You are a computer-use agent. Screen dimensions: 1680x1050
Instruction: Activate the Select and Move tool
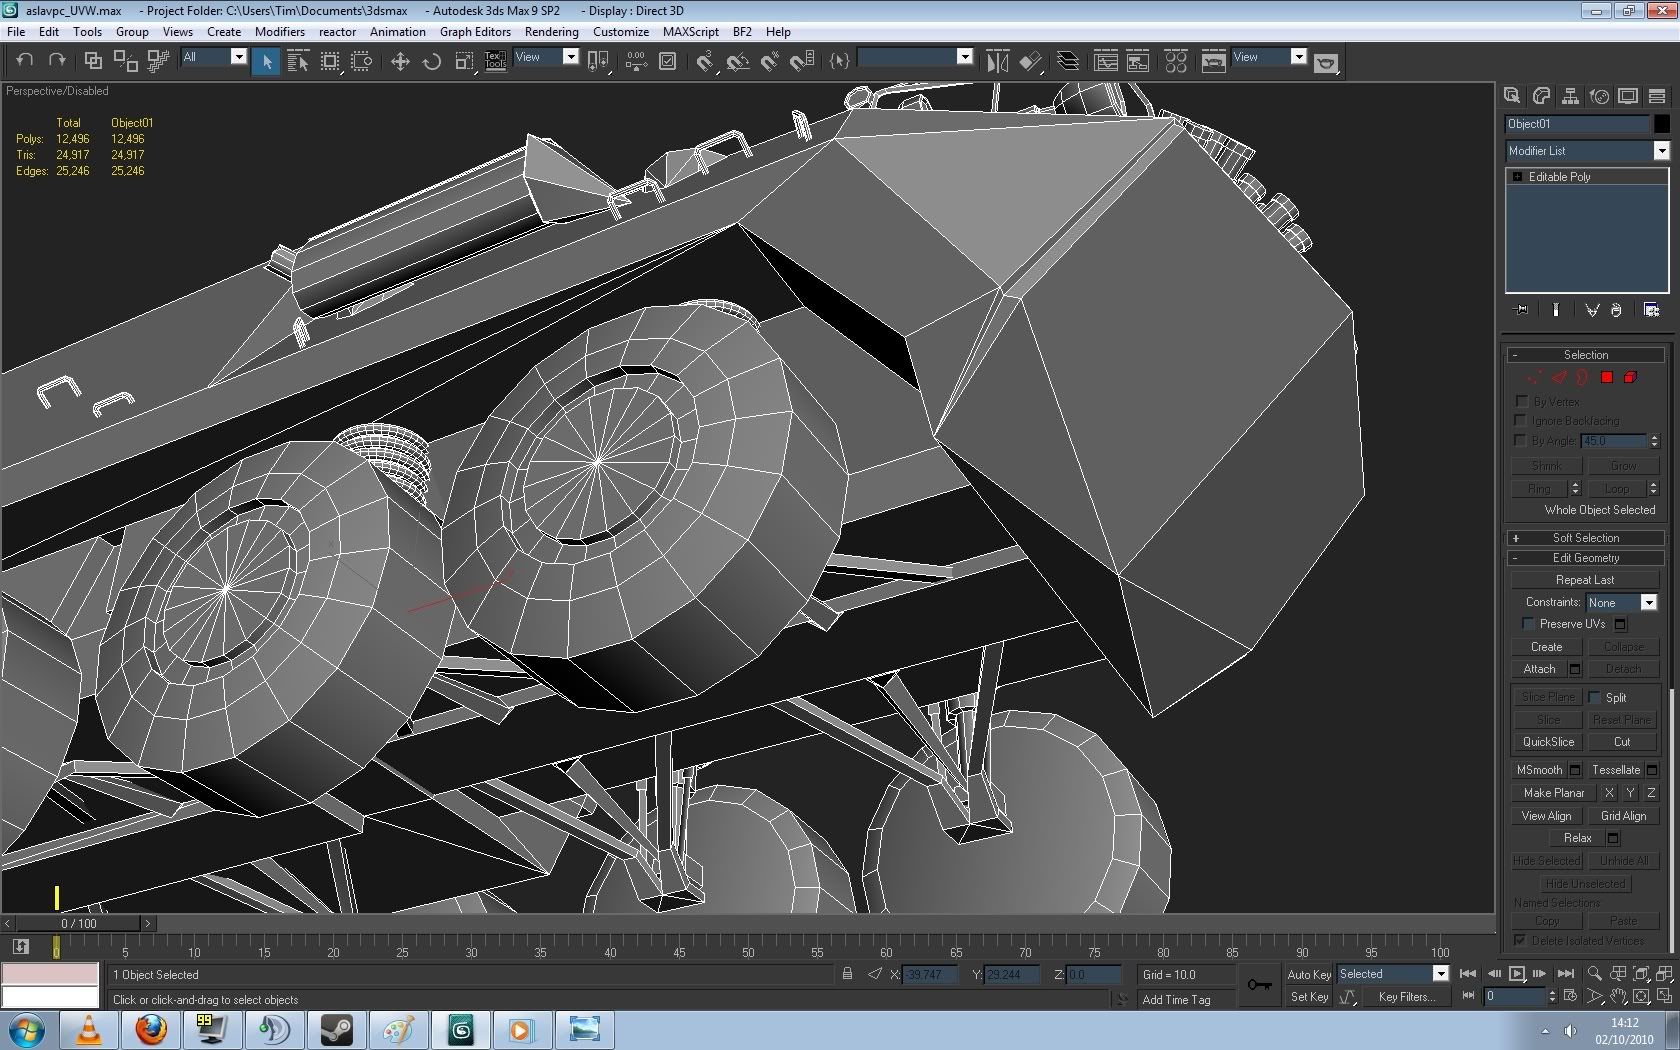pyautogui.click(x=400, y=62)
